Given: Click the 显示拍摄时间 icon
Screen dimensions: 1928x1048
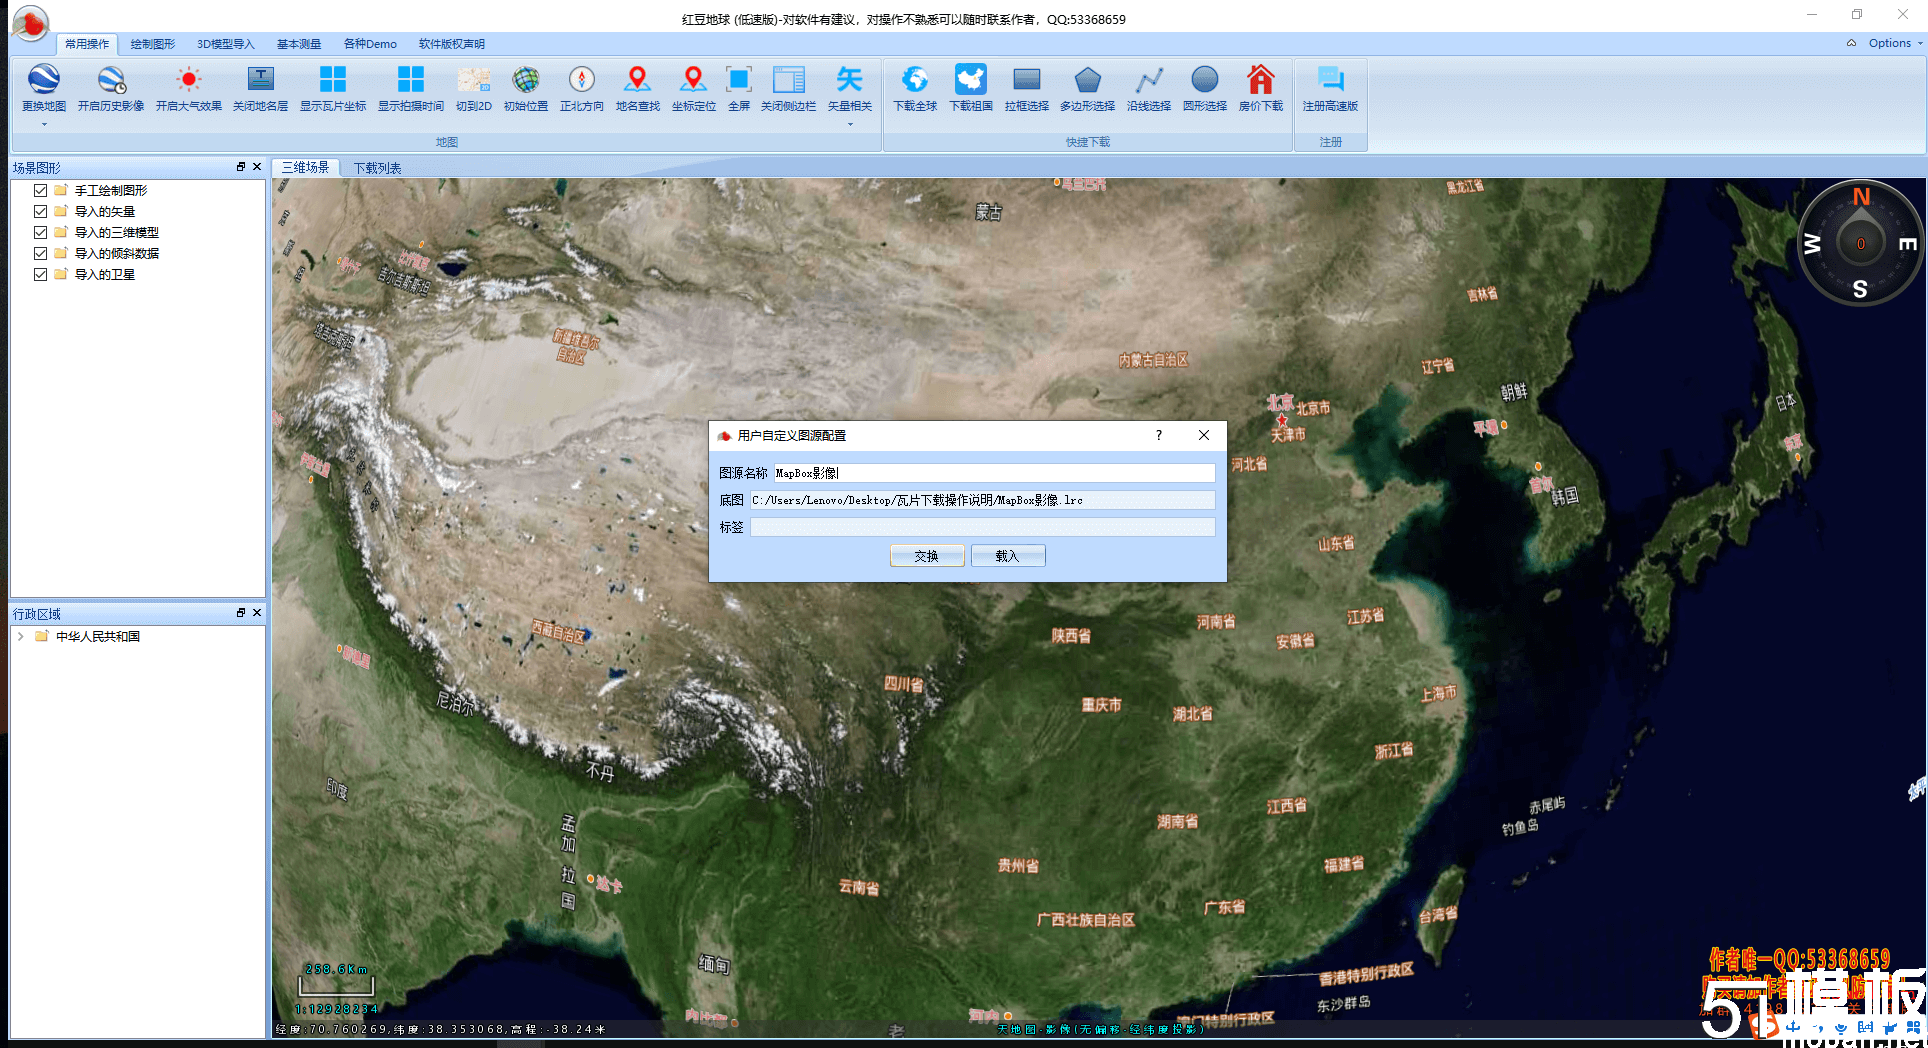Looking at the screenshot, I should [411, 79].
